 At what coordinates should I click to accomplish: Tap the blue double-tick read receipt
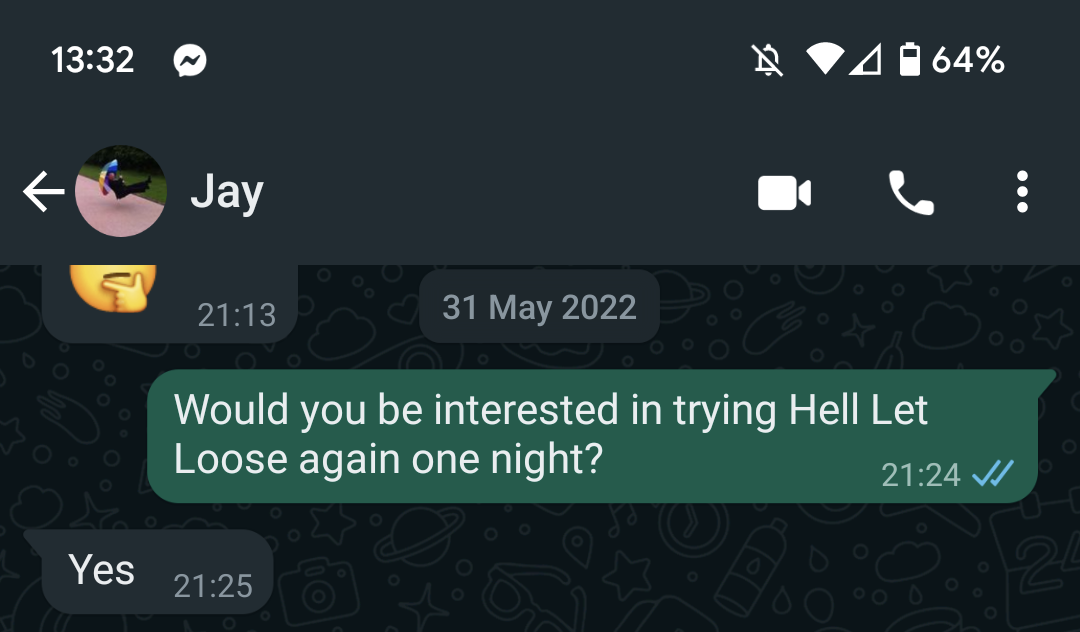pos(992,474)
